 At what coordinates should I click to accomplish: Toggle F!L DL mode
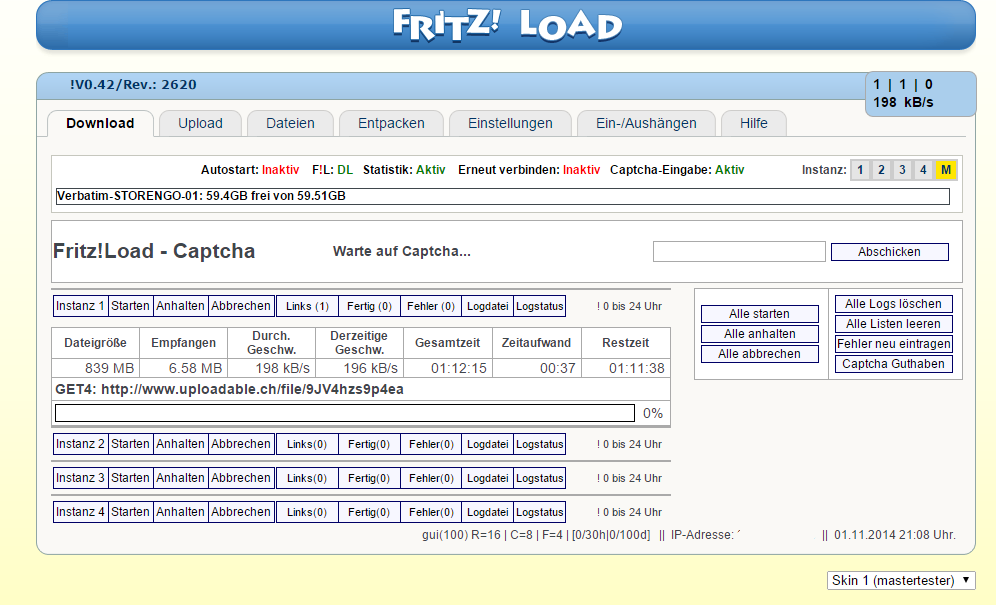click(345, 170)
